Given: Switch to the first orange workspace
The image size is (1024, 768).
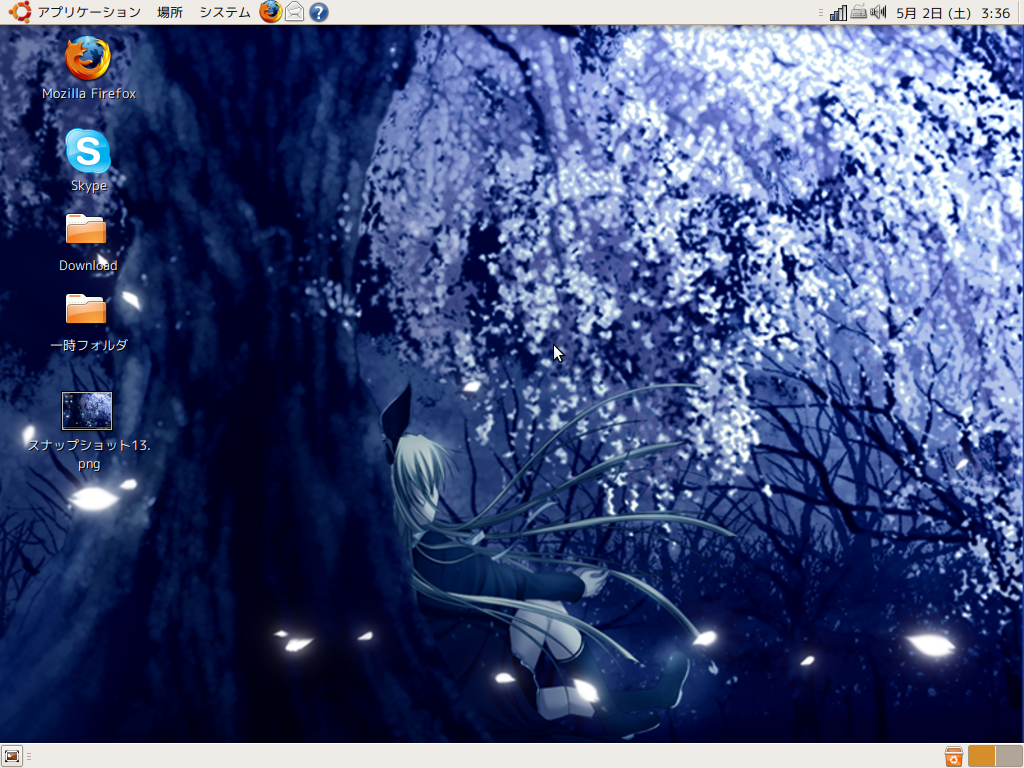Looking at the screenshot, I should pyautogui.click(x=982, y=756).
